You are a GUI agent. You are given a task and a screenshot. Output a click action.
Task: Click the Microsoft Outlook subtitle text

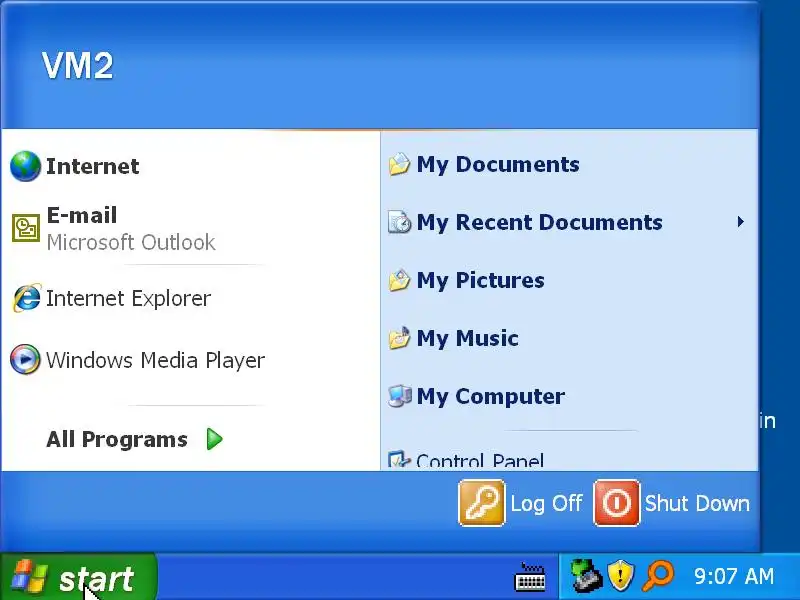(131, 242)
